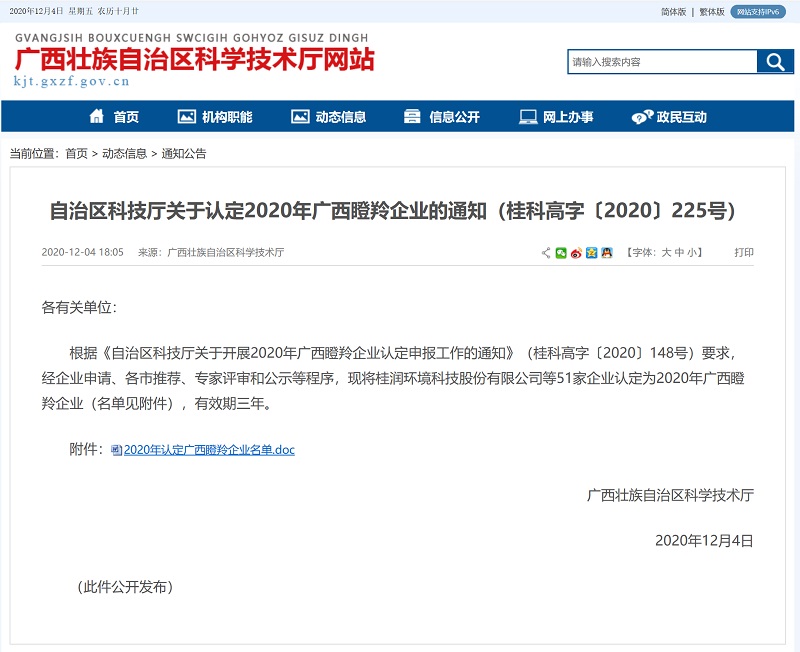
Task: Open the 信息公开 navigation menu
Action: [x=442, y=117]
